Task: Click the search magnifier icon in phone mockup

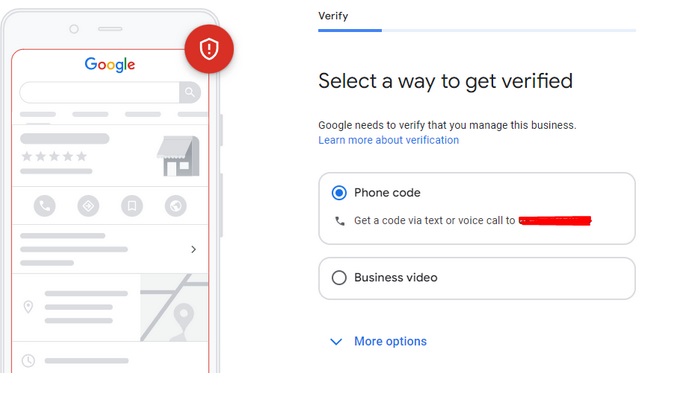Action: (190, 92)
